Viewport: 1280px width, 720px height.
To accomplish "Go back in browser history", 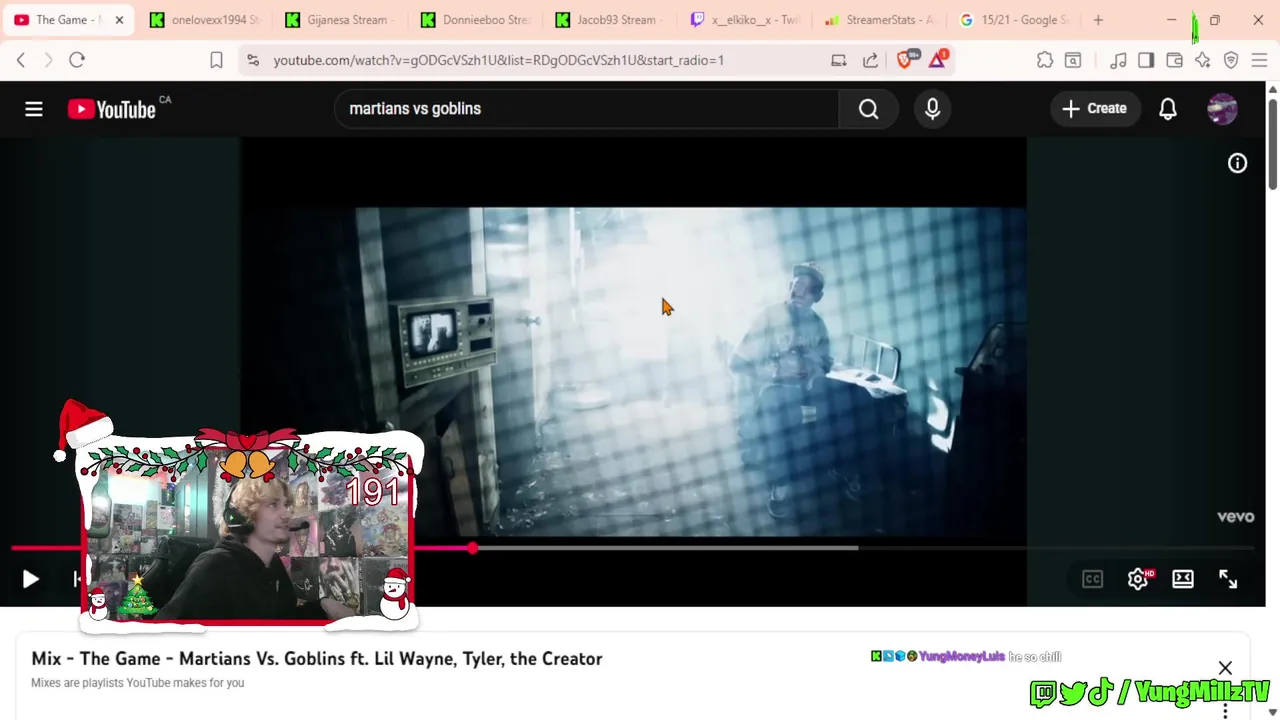I will pos(21,60).
